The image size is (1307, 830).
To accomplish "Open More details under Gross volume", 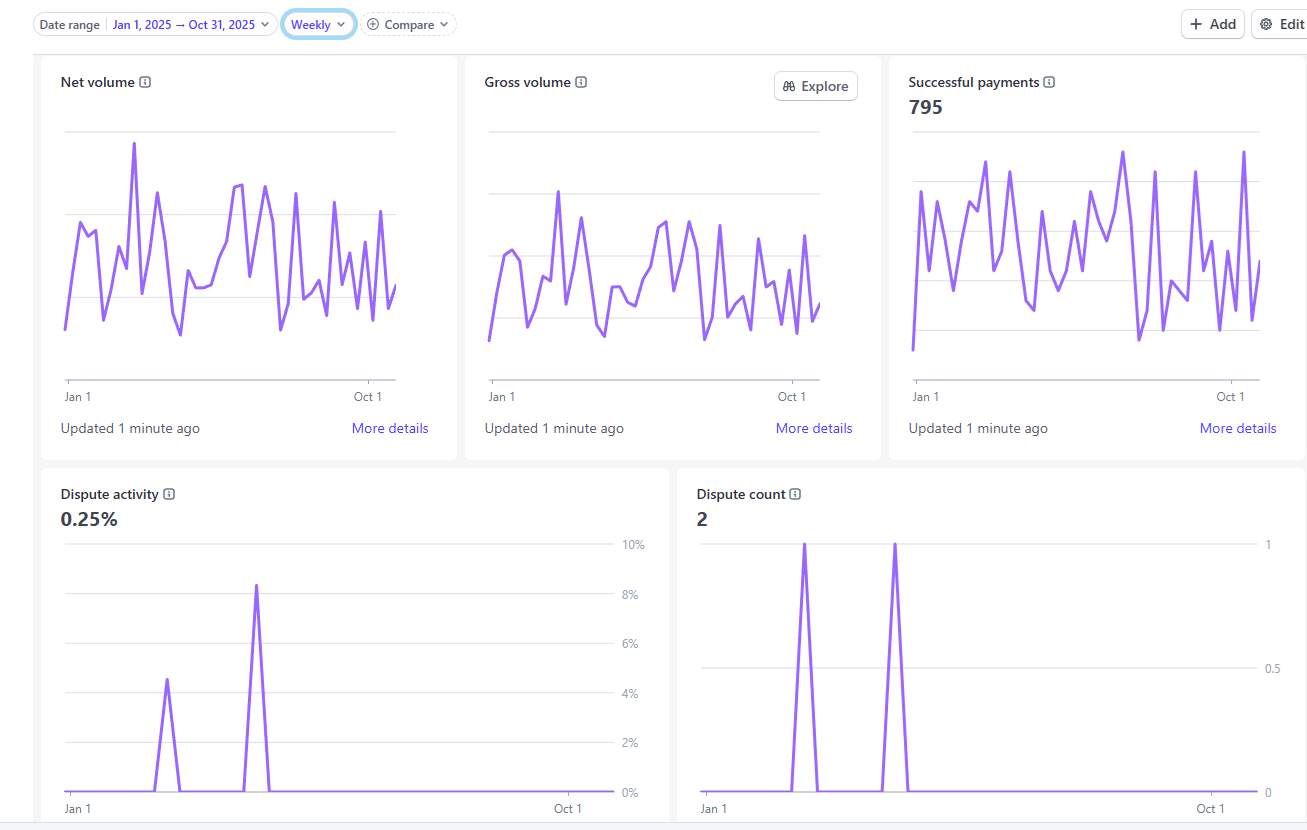I will point(814,428).
